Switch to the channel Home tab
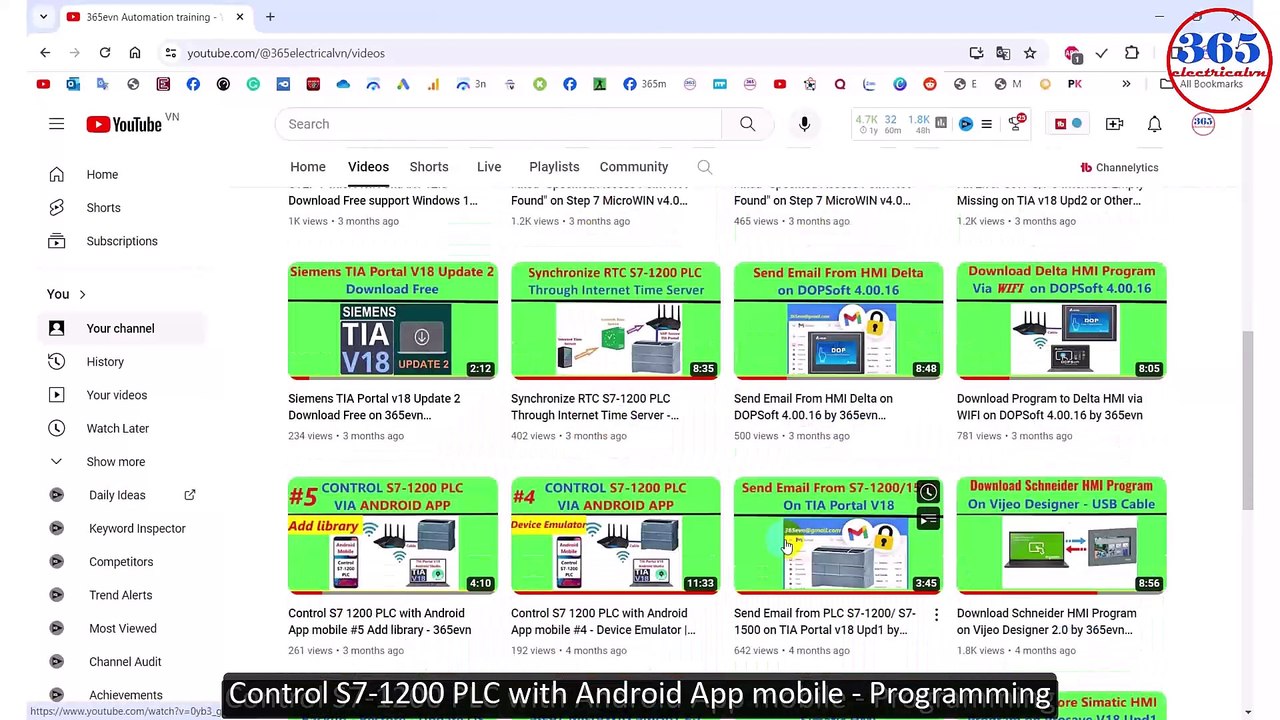Viewport: 1280px width, 720px height. [x=308, y=167]
